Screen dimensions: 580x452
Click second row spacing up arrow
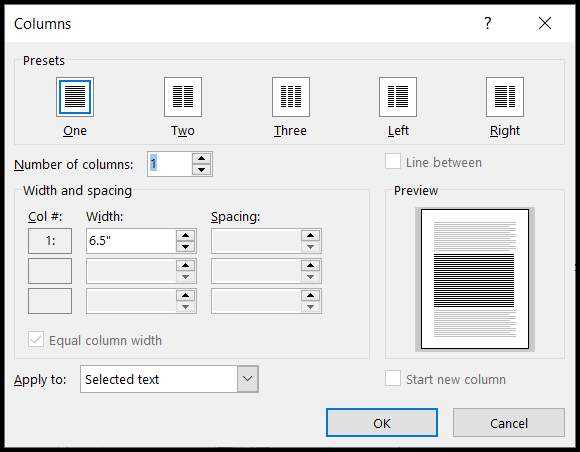click(311, 266)
